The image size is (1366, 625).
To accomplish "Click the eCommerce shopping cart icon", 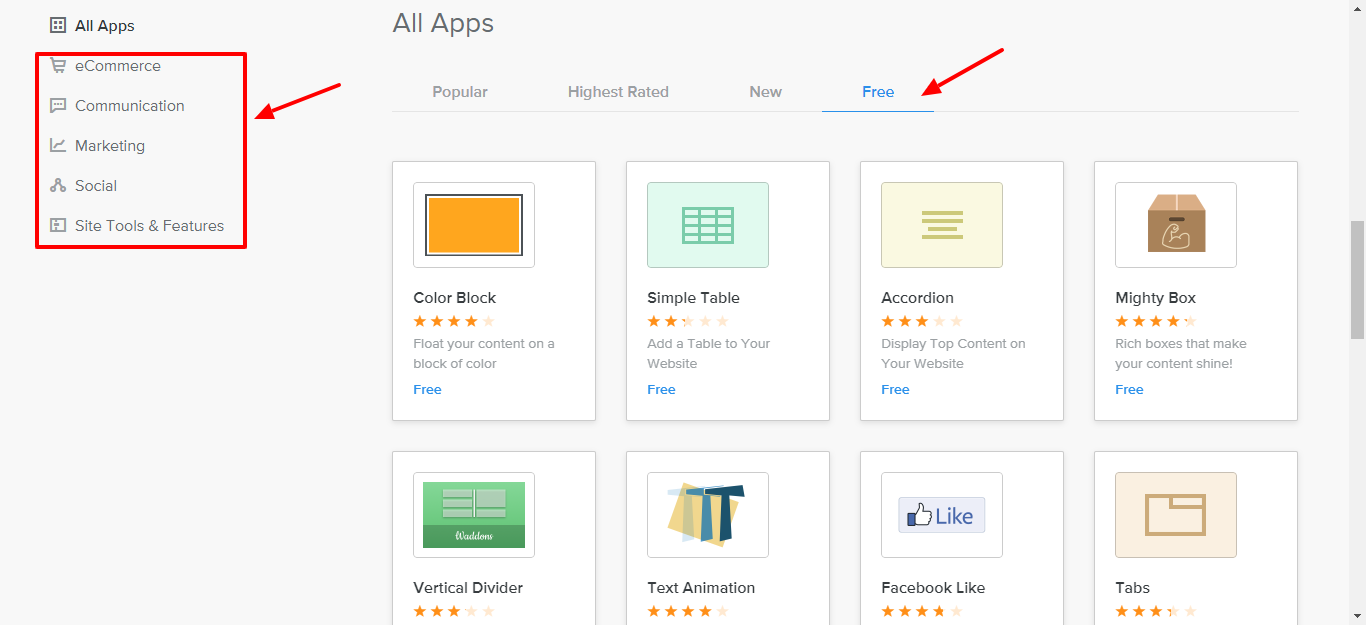I will (58, 66).
